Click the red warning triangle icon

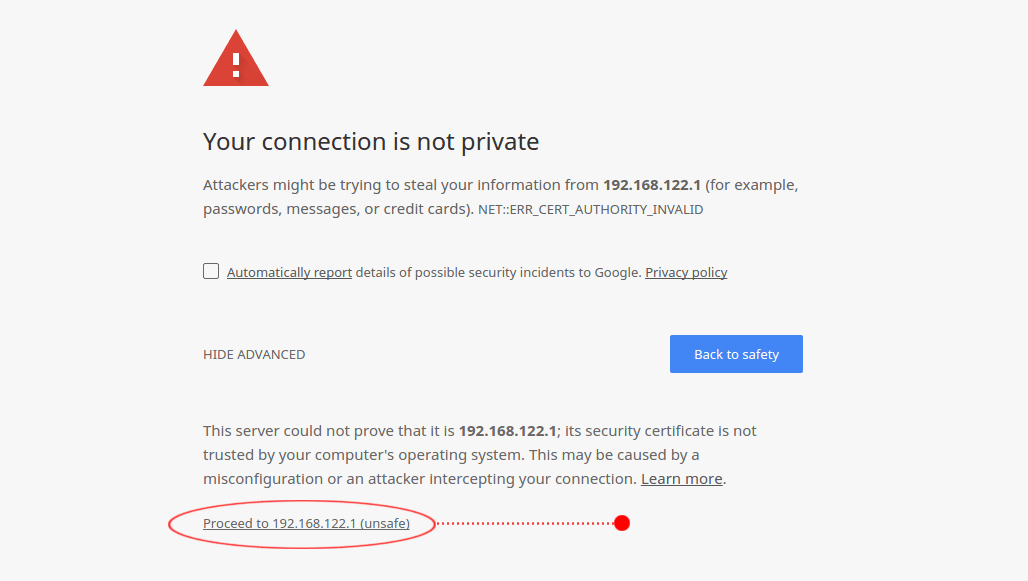[236, 60]
